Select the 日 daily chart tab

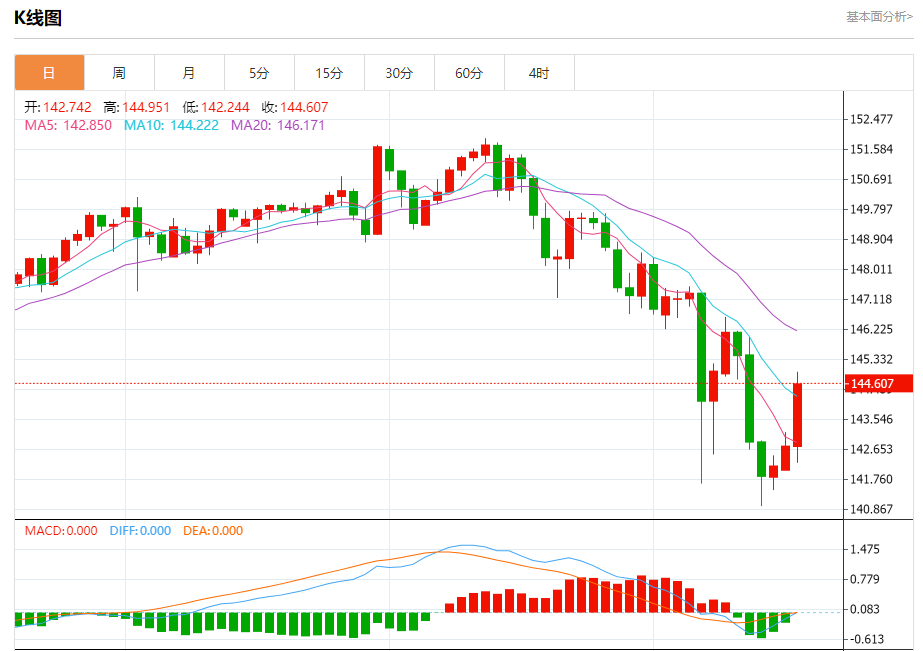pos(49,72)
